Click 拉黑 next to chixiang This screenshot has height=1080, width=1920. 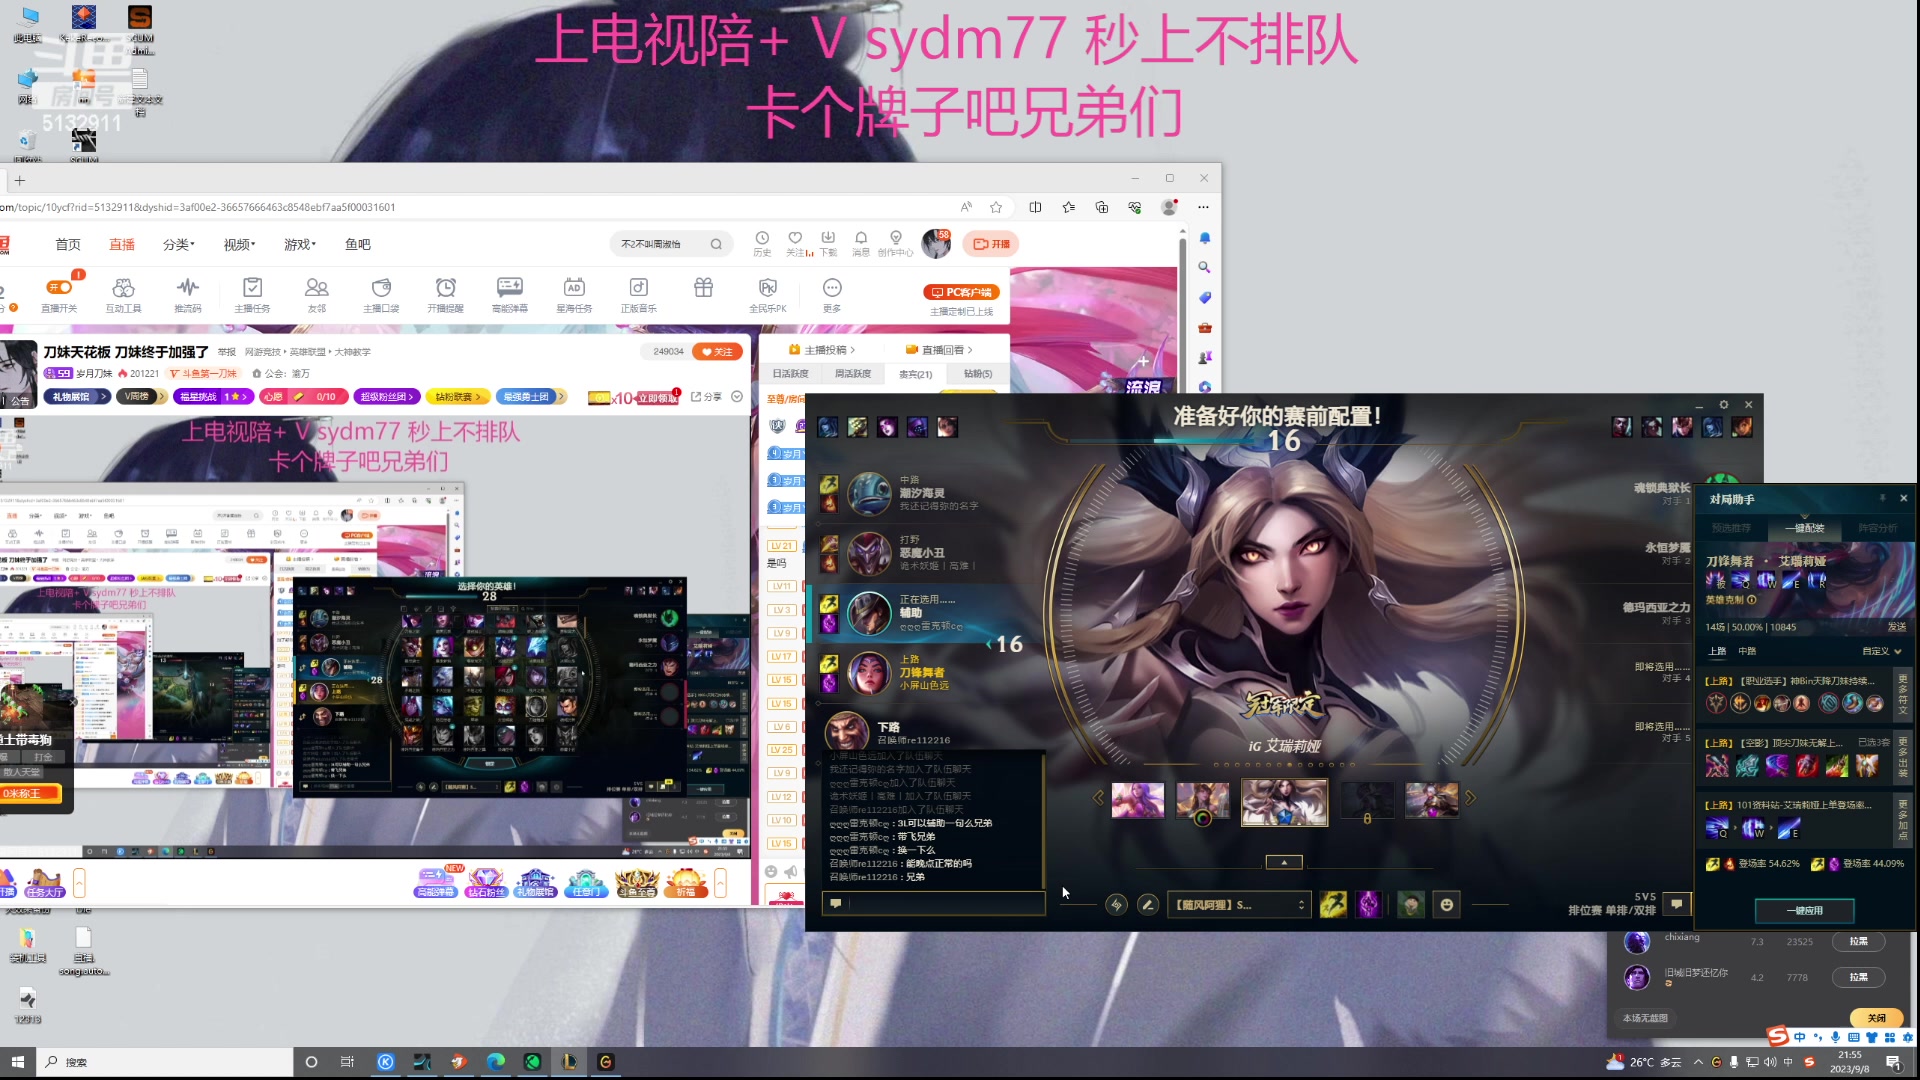1858,941
